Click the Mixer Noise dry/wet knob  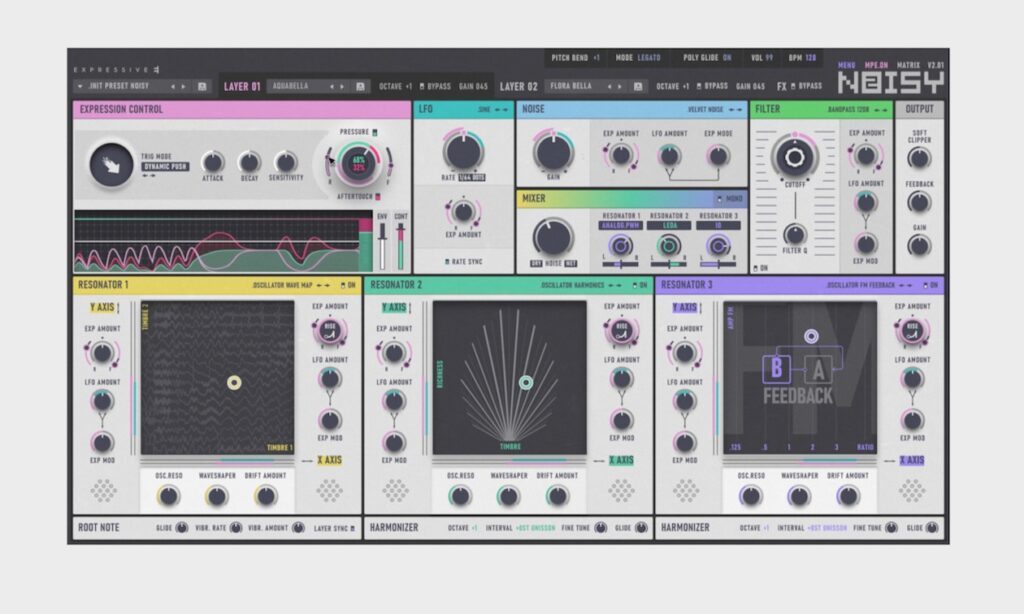(552, 237)
